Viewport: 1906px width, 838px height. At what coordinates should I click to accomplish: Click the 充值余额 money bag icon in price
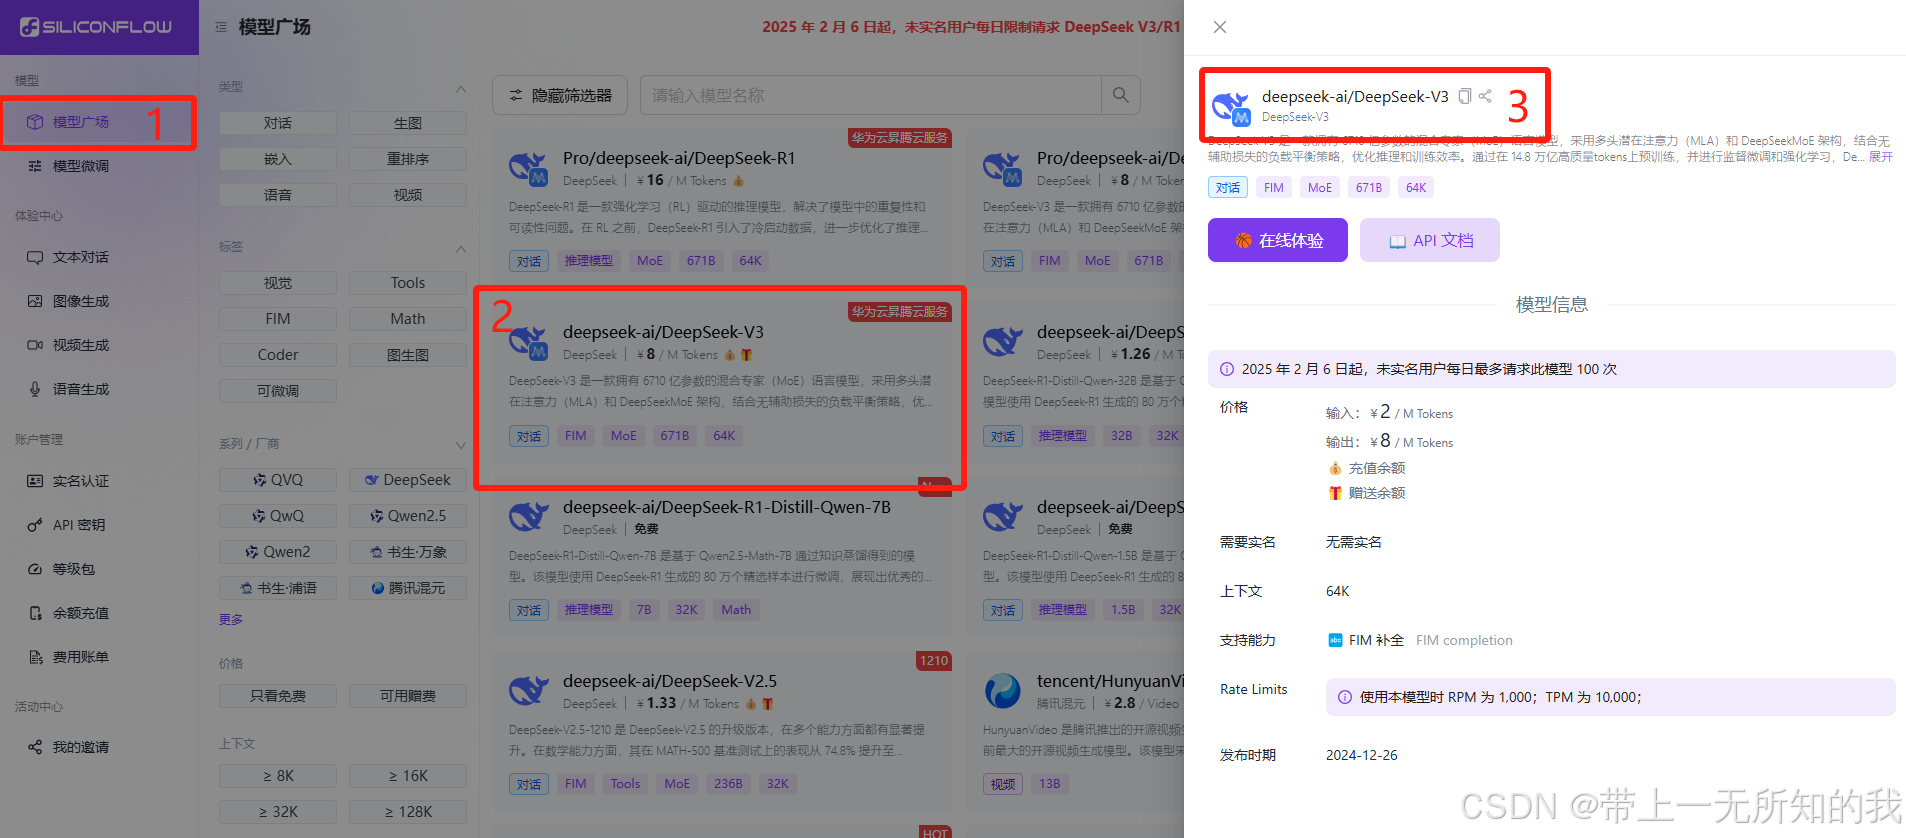click(1335, 468)
